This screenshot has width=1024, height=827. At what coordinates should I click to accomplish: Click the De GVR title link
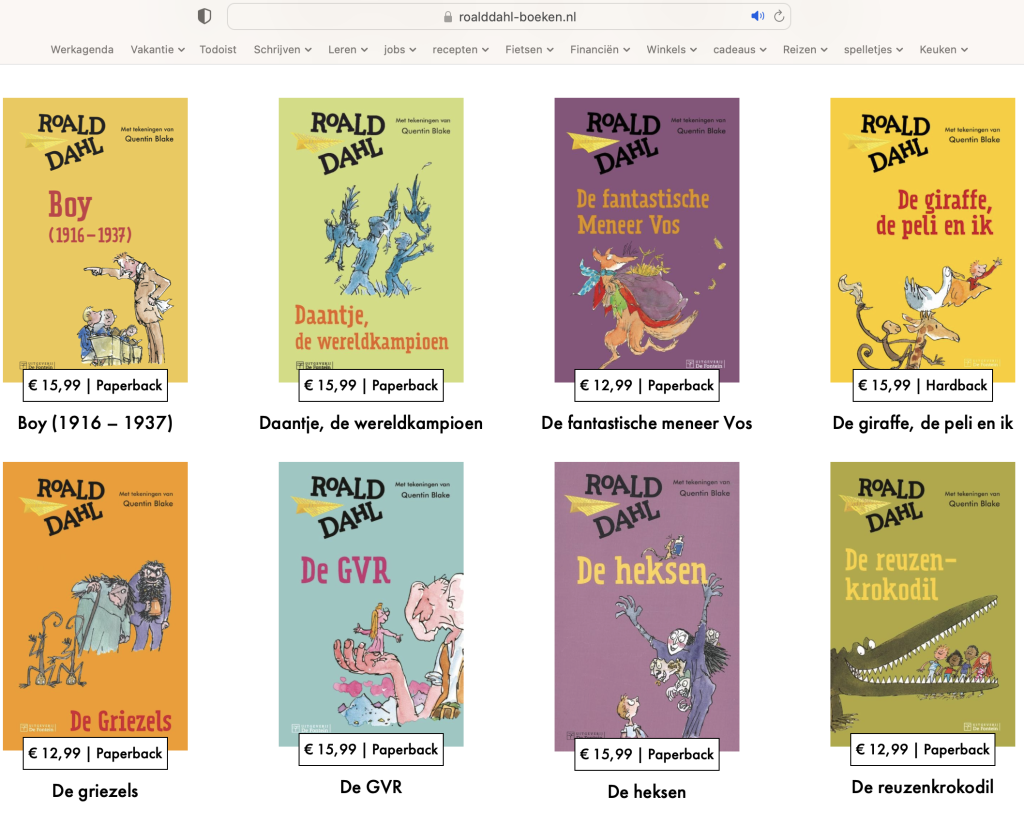point(371,787)
